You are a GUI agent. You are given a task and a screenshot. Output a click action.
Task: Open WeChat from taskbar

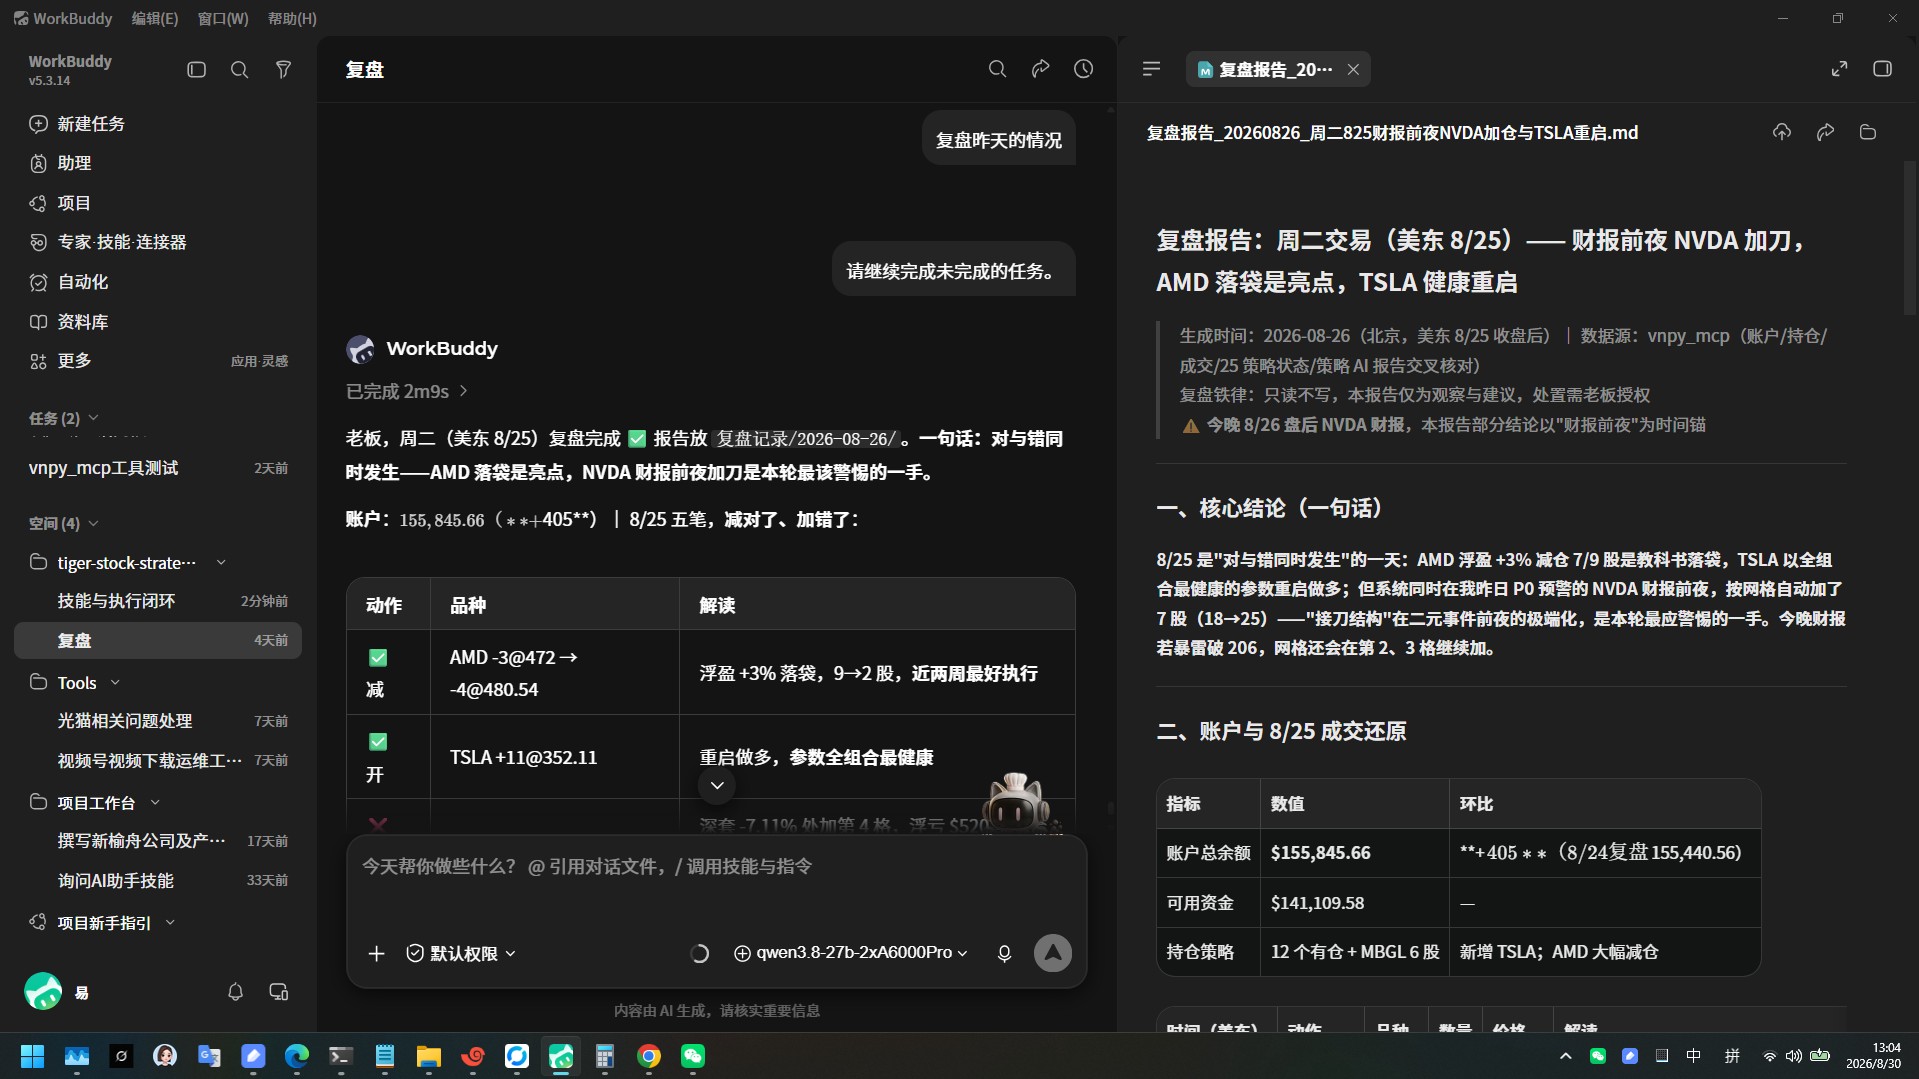[693, 1056]
